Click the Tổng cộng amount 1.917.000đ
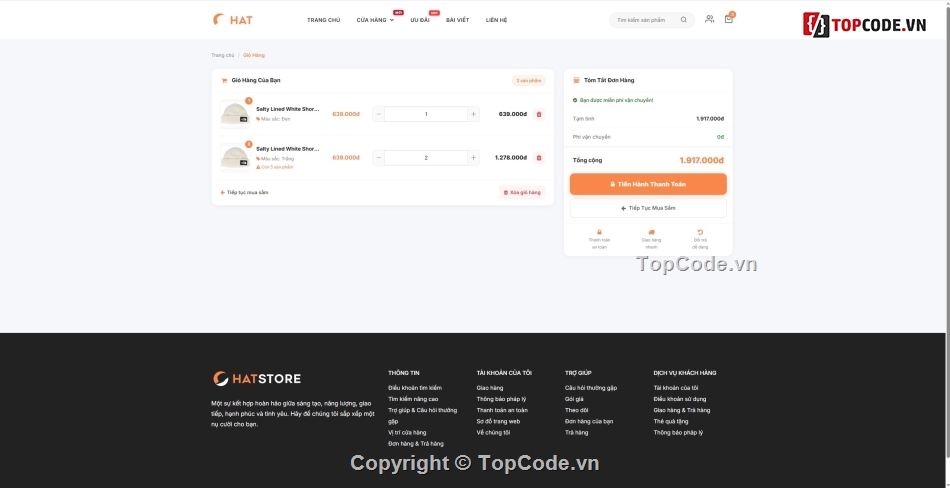Viewport: 950px width, 488px height. tap(702, 161)
